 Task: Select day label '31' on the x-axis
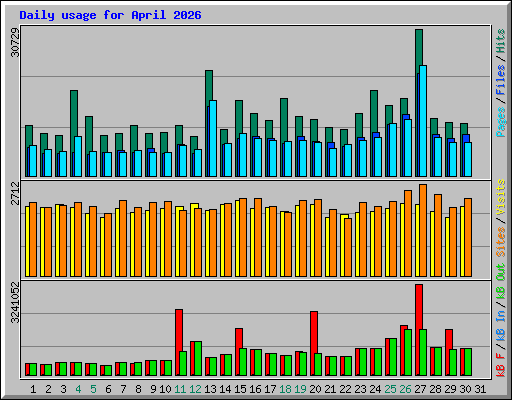[480, 389]
